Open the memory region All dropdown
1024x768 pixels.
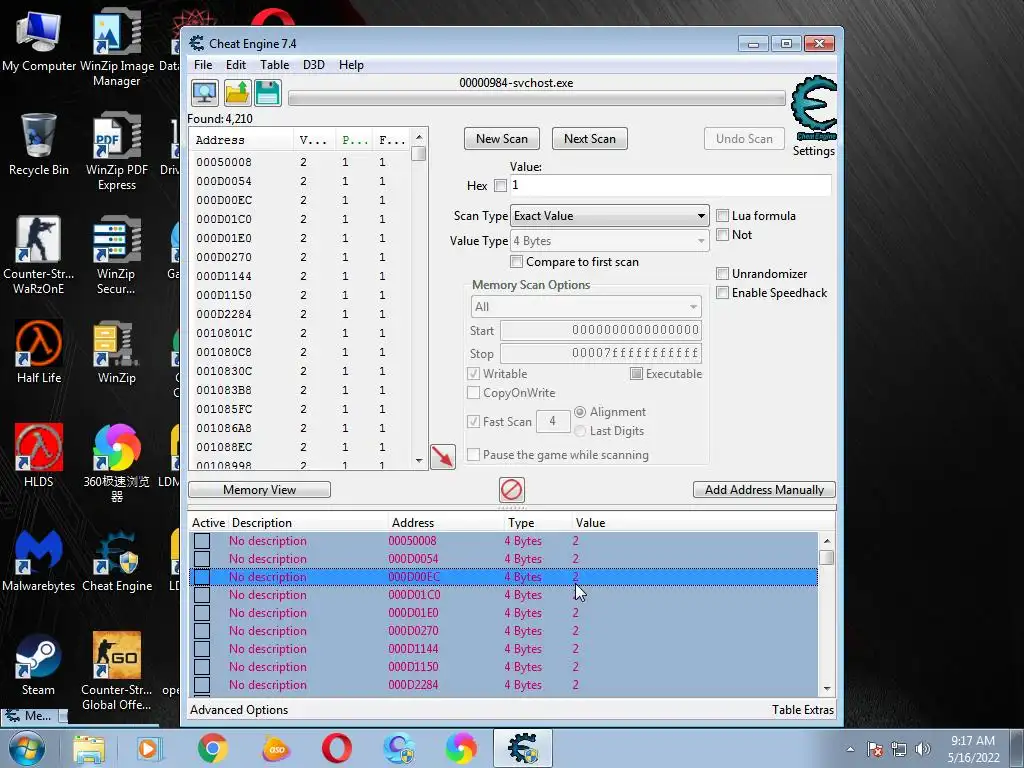(586, 307)
